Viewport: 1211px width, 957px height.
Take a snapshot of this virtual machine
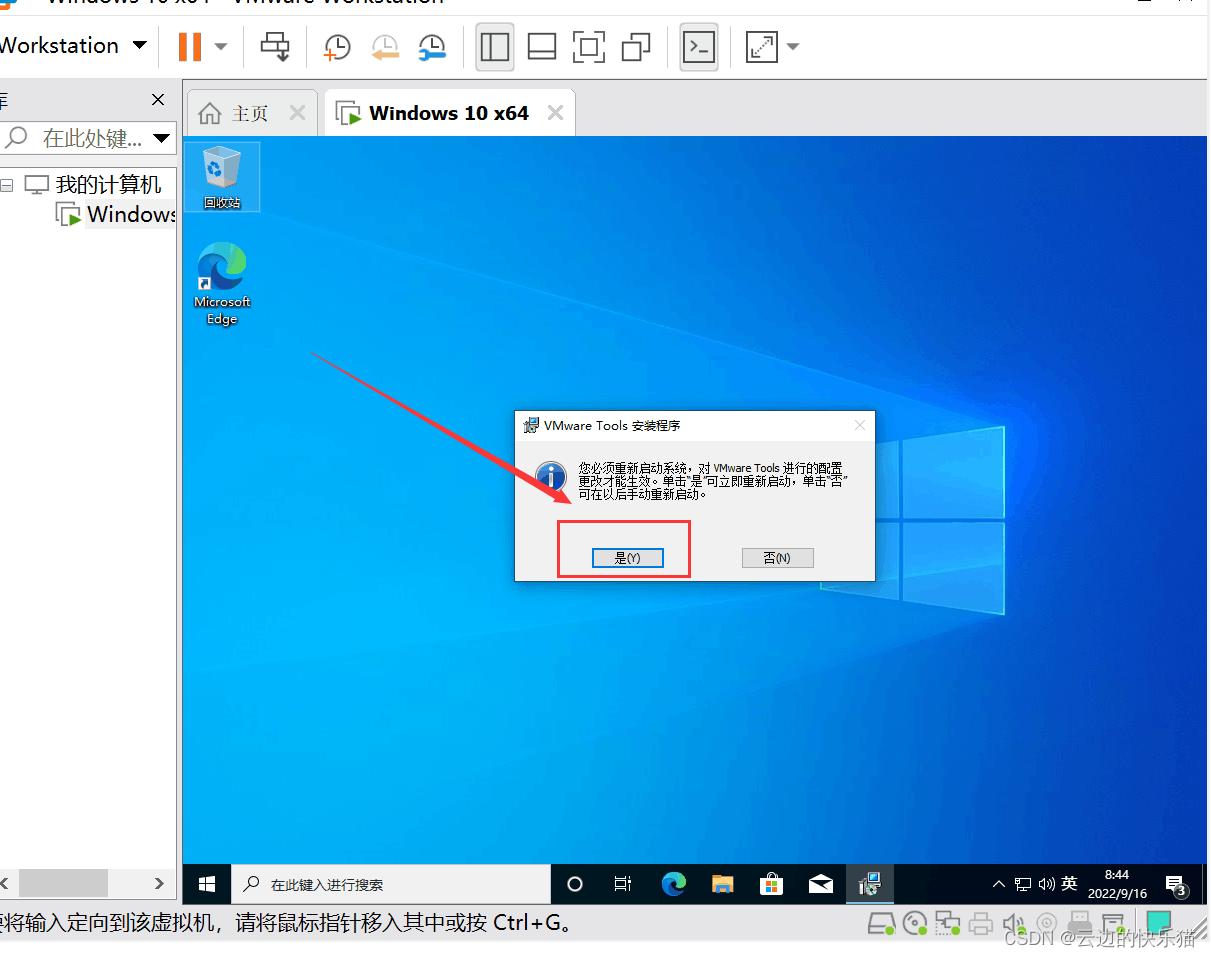(x=337, y=47)
